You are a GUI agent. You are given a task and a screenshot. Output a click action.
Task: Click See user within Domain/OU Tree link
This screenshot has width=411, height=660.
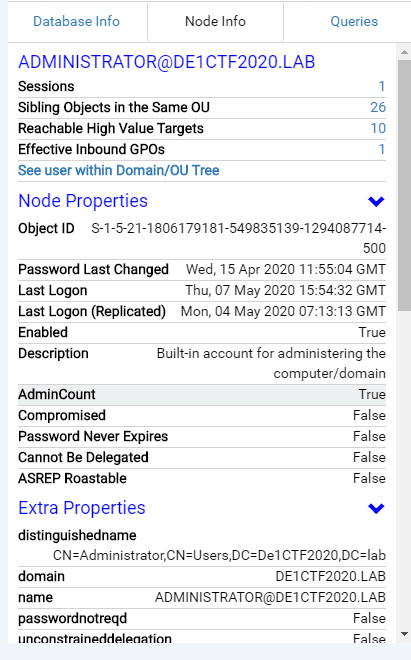[118, 170]
